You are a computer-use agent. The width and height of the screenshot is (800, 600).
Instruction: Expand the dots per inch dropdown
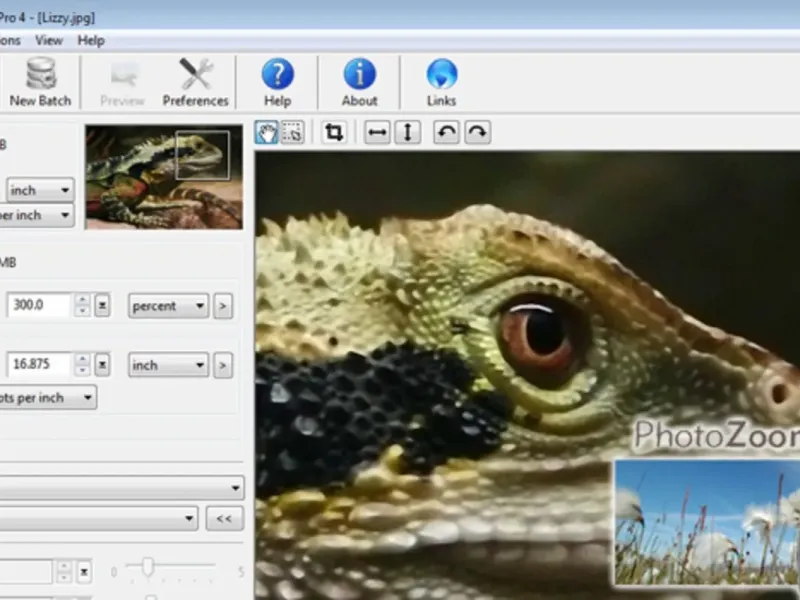pos(50,397)
